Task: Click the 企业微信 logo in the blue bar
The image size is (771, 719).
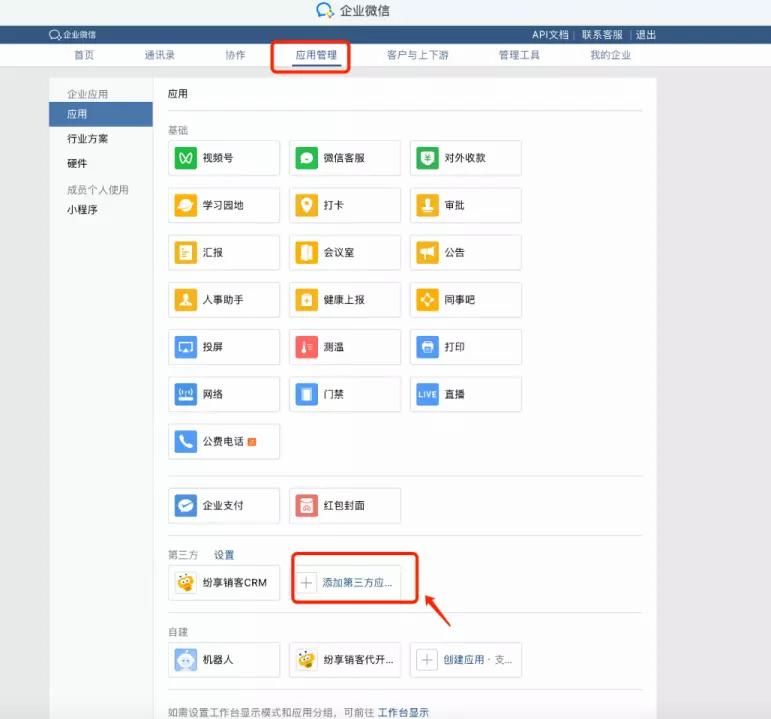Action: pos(72,34)
